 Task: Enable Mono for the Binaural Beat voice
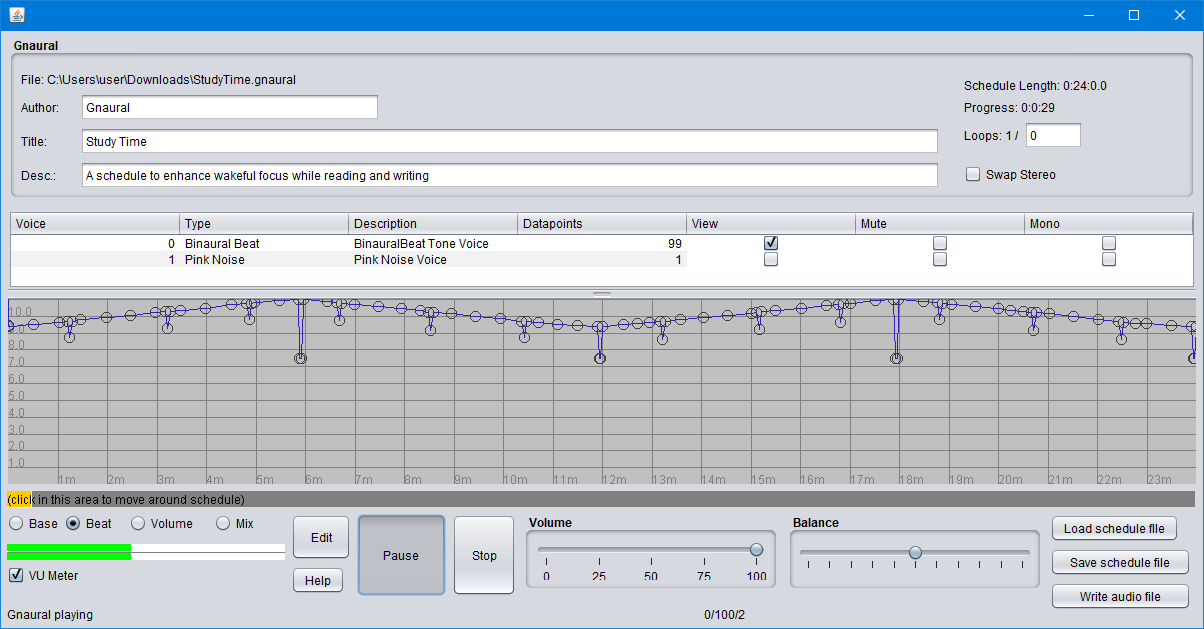[x=1109, y=243]
